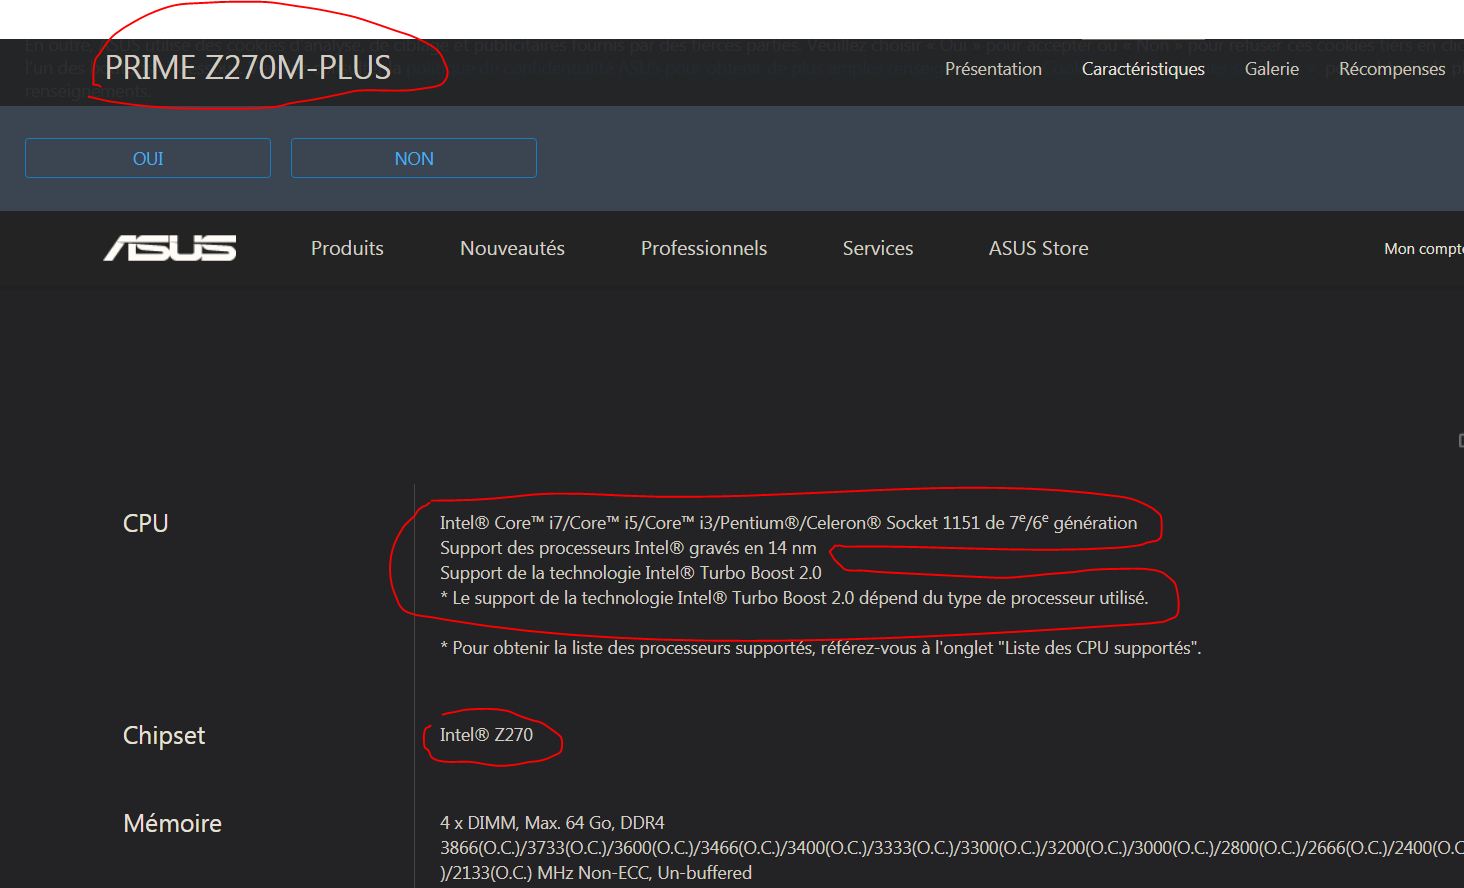
Task: Visit the ASUS Store link
Action: (x=1038, y=248)
